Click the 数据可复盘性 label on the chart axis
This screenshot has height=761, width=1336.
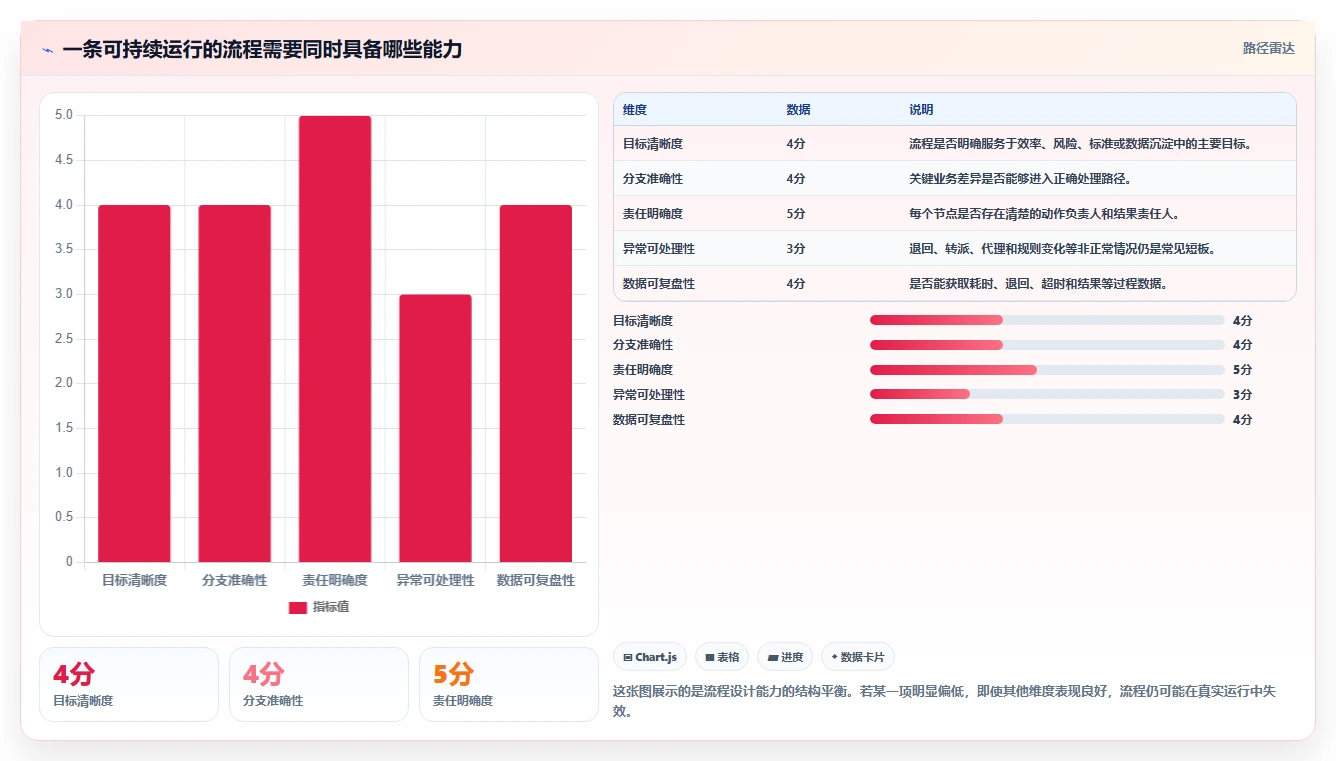tap(536, 580)
